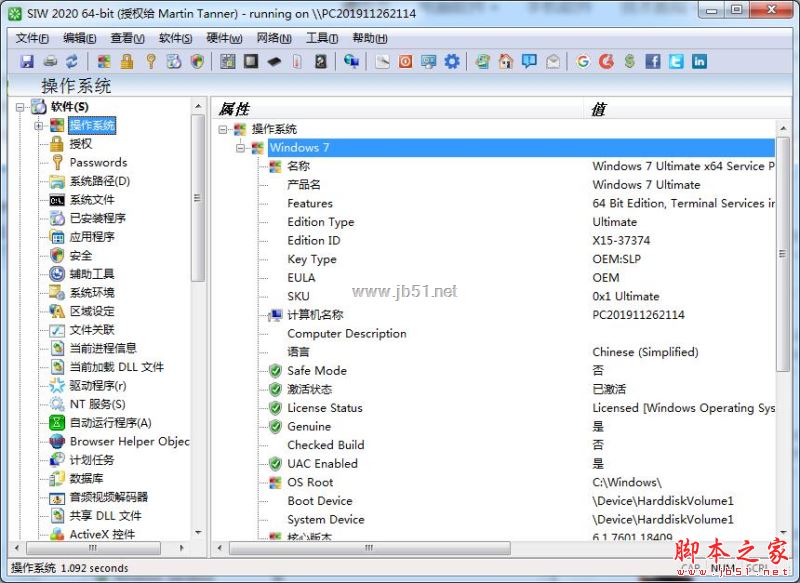
Task: Click the UAC Enabled property row
Action: pyautogui.click(x=518, y=464)
